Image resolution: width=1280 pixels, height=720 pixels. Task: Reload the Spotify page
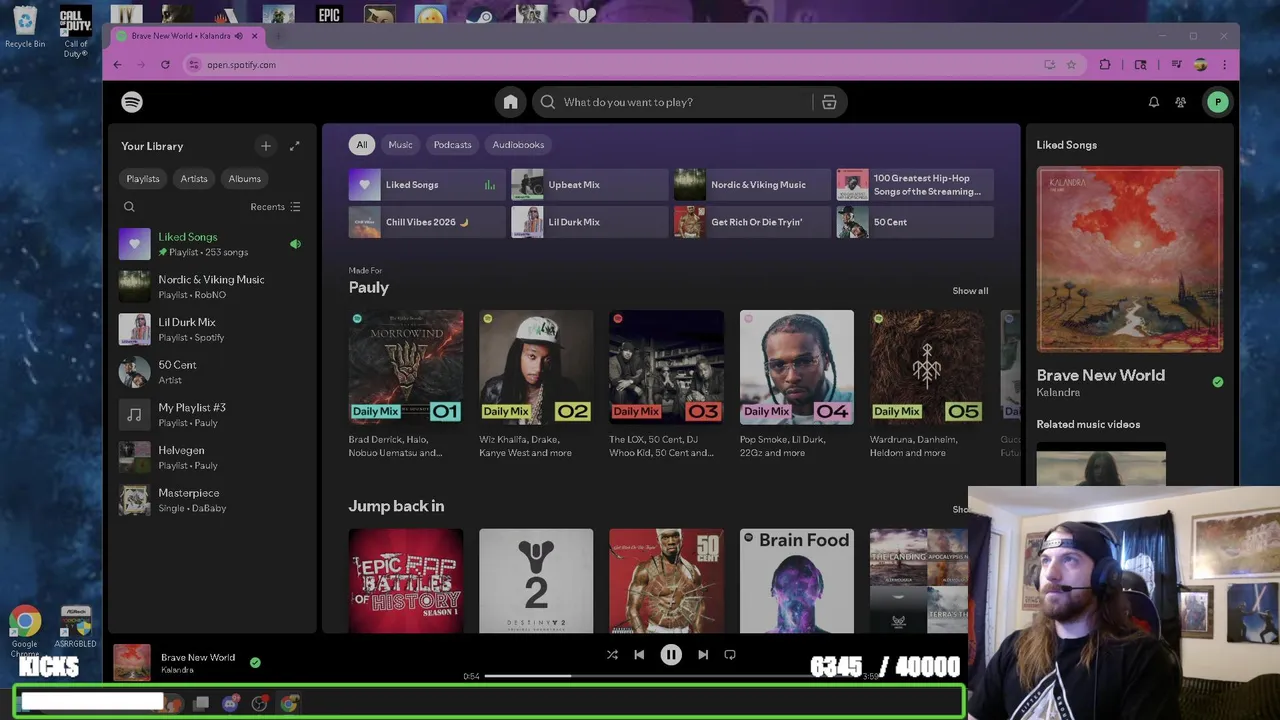[x=165, y=65]
